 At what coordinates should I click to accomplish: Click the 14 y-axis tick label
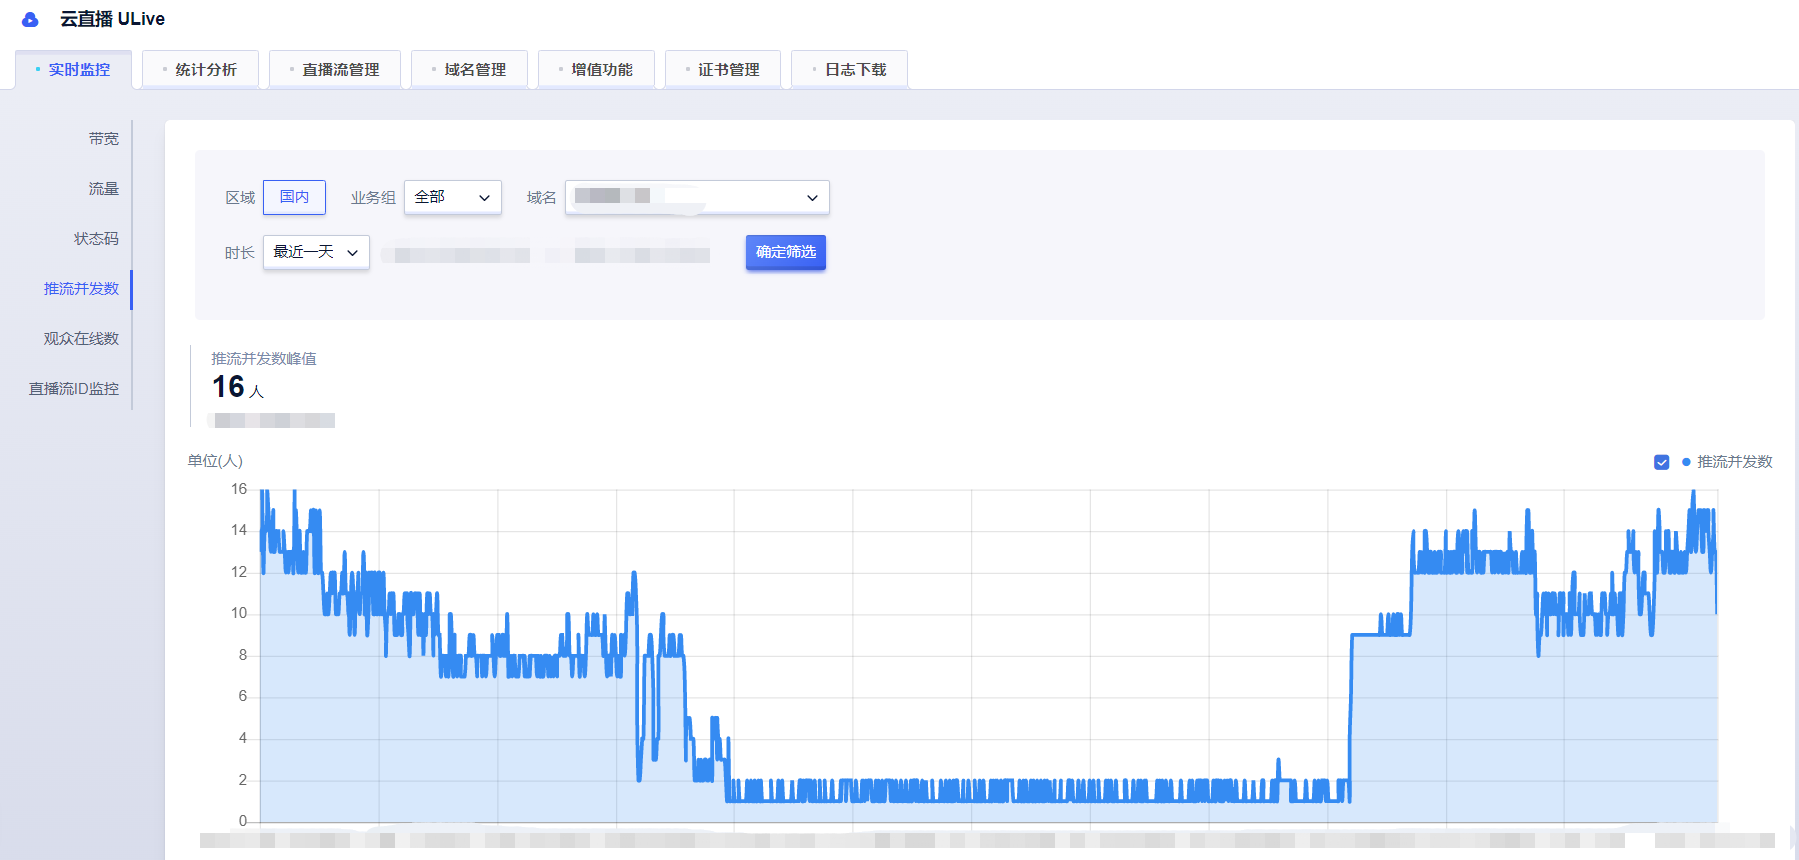tap(239, 530)
